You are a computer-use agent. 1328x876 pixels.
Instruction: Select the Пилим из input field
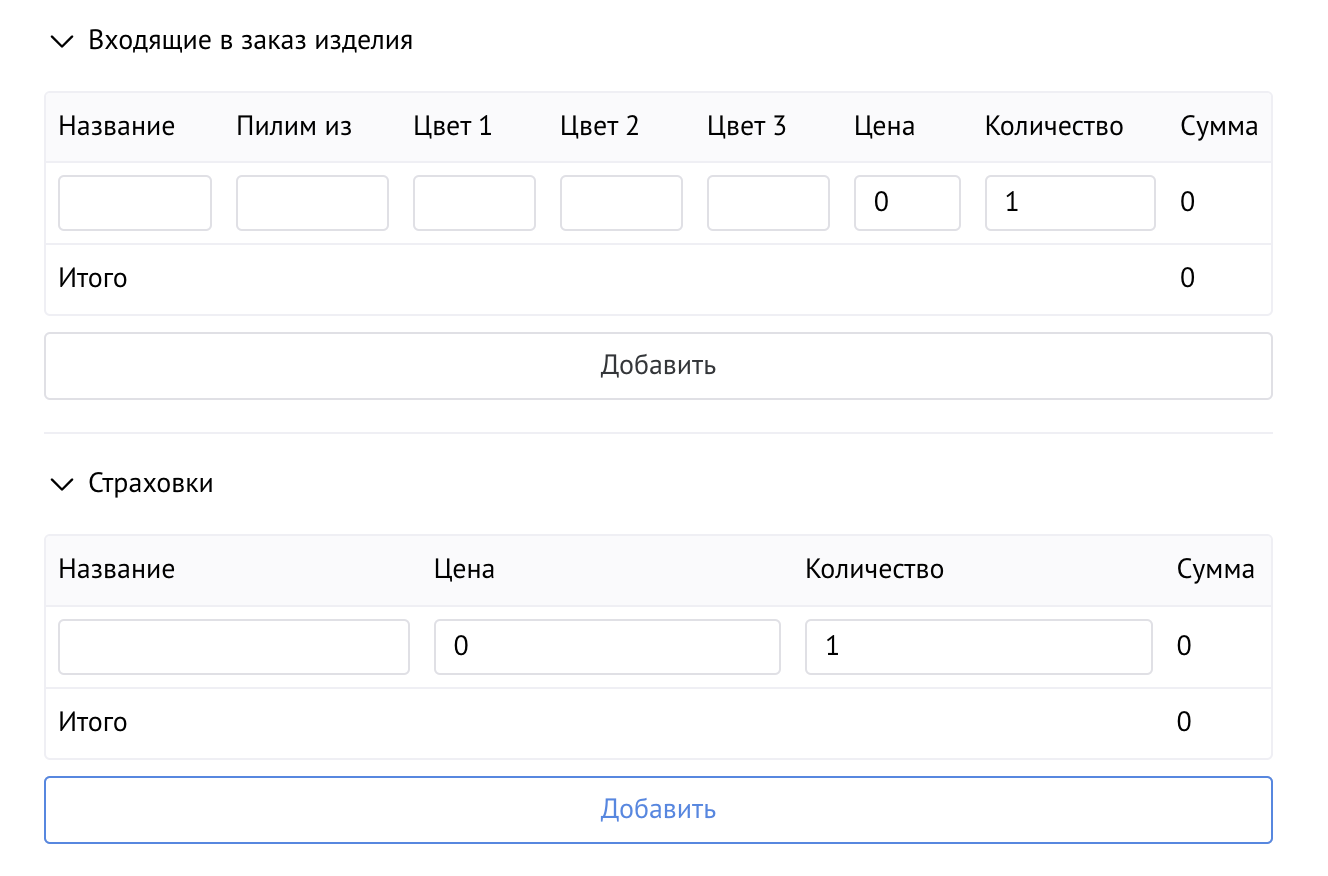pos(312,202)
